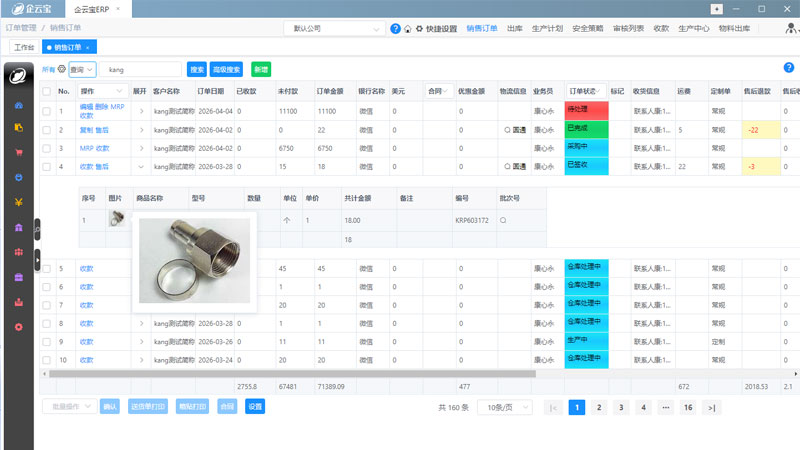Open the 合同 column filter dropdown
800x450 pixels.
pyautogui.click(x=438, y=91)
